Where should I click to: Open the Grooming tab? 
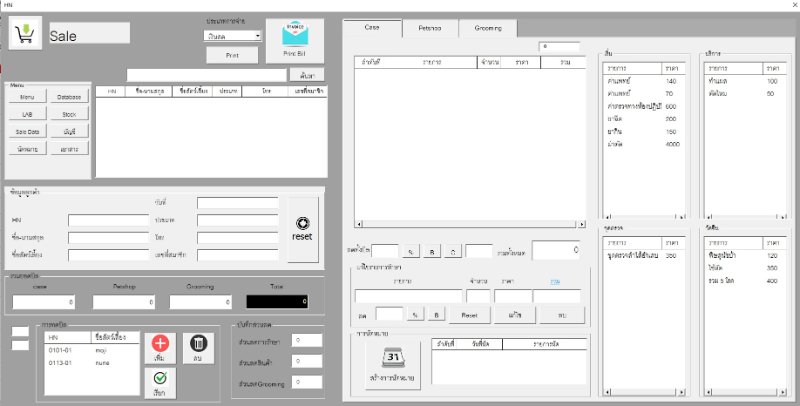pos(488,29)
